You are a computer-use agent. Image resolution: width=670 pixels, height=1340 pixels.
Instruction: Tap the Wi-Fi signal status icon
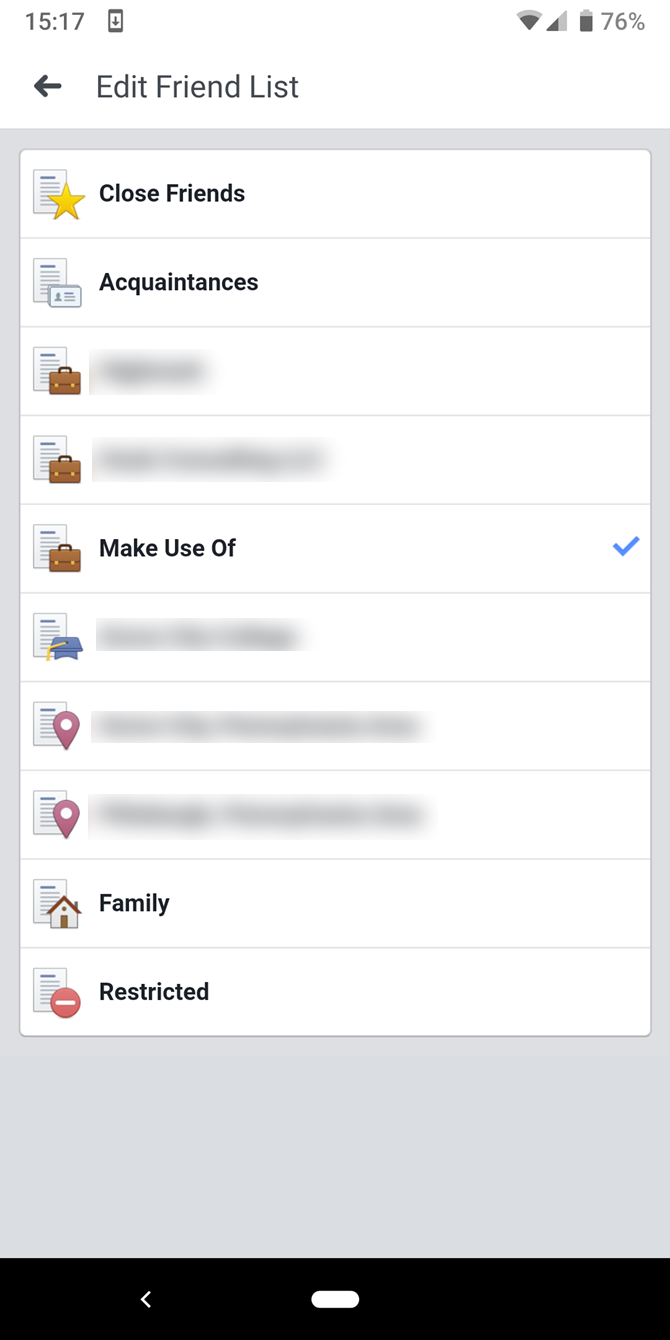[x=528, y=21]
